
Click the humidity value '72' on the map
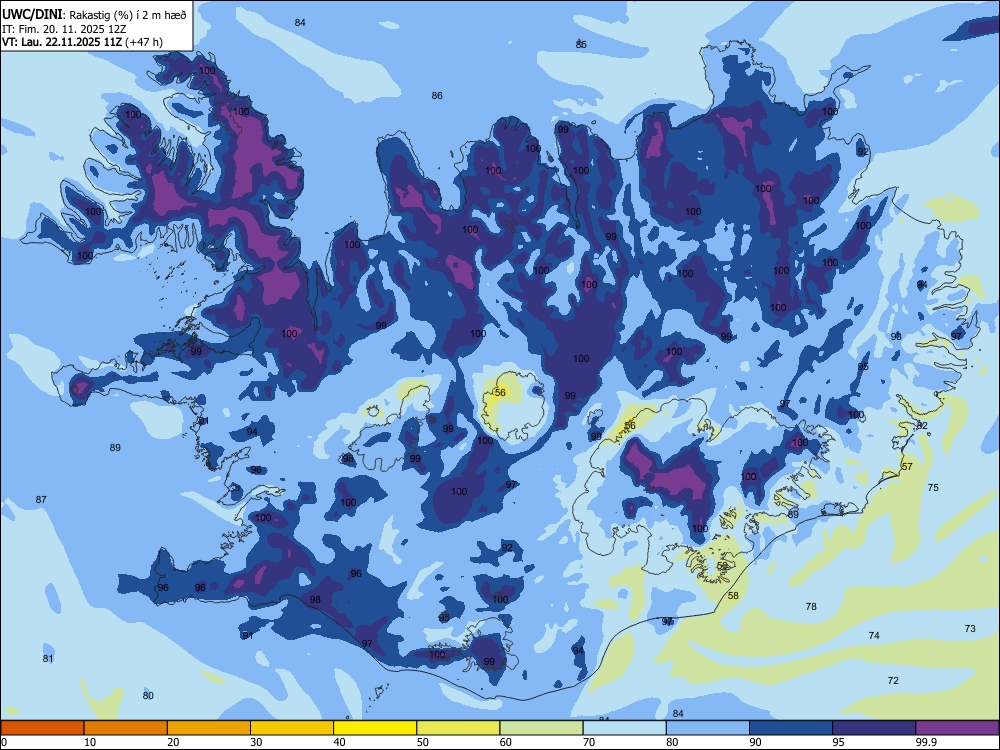893,680
